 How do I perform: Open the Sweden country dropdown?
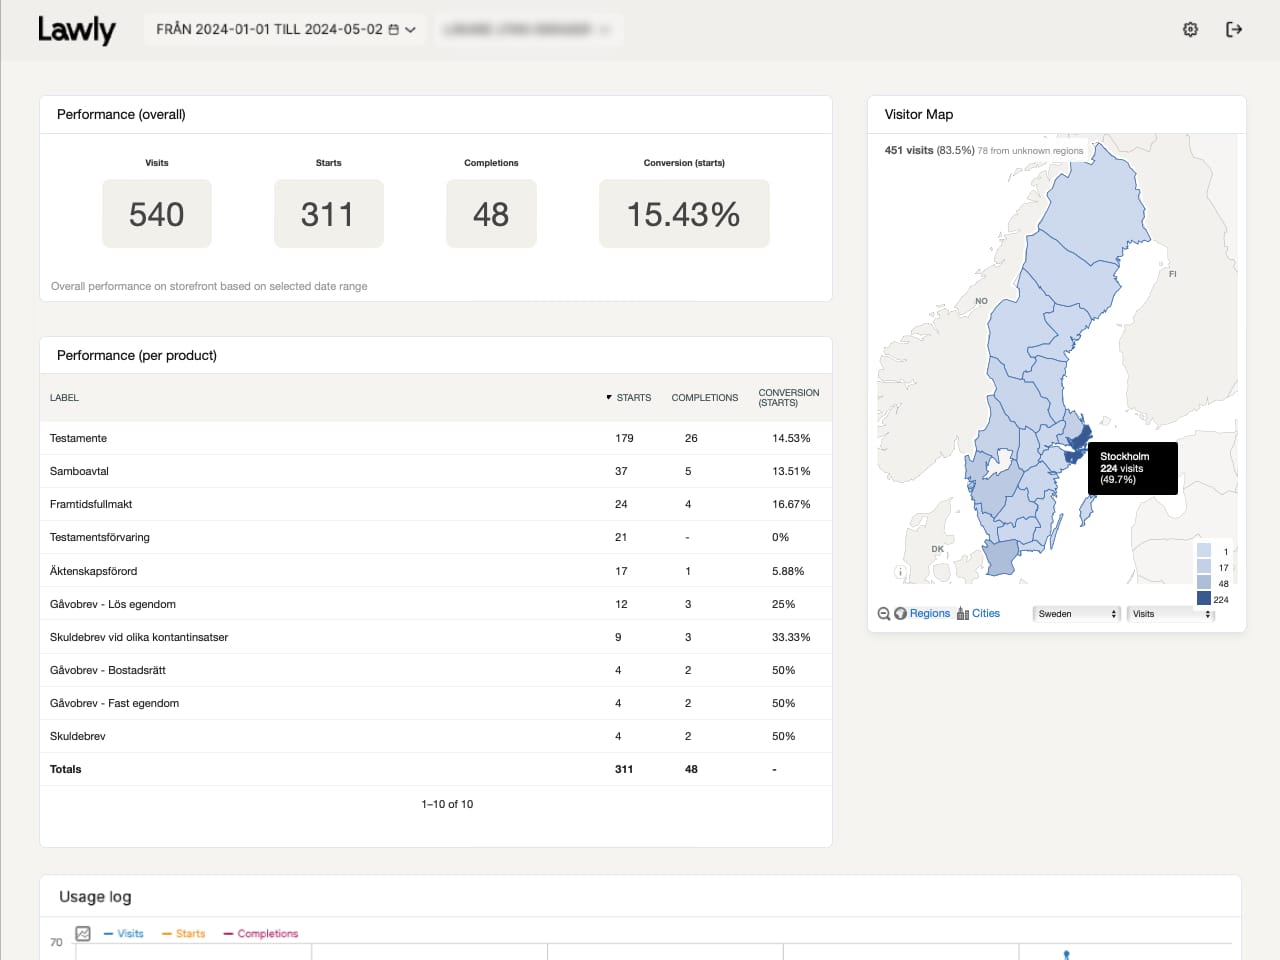(1076, 614)
